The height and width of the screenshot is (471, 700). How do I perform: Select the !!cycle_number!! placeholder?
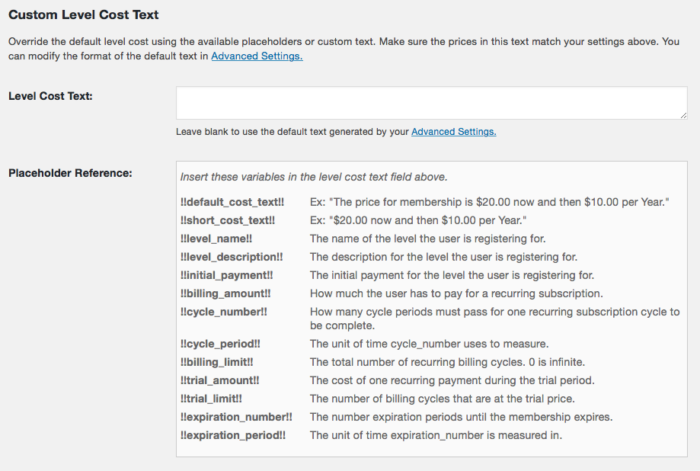pyautogui.click(x=224, y=312)
